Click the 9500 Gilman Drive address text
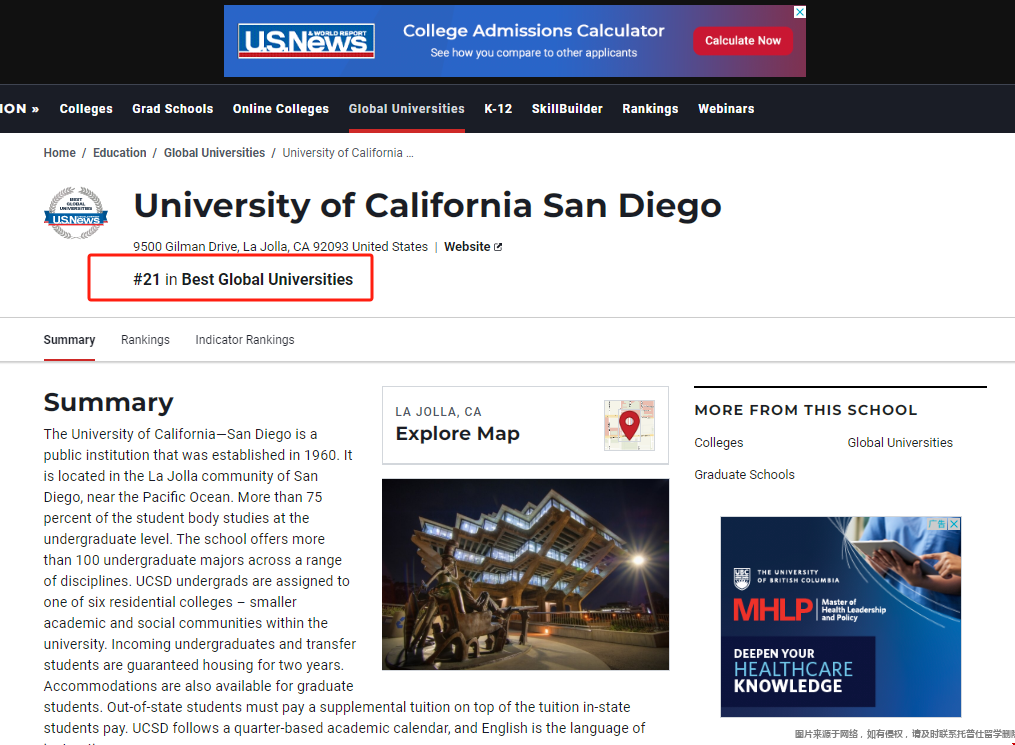Viewport: 1015px width, 745px height. click(280, 247)
